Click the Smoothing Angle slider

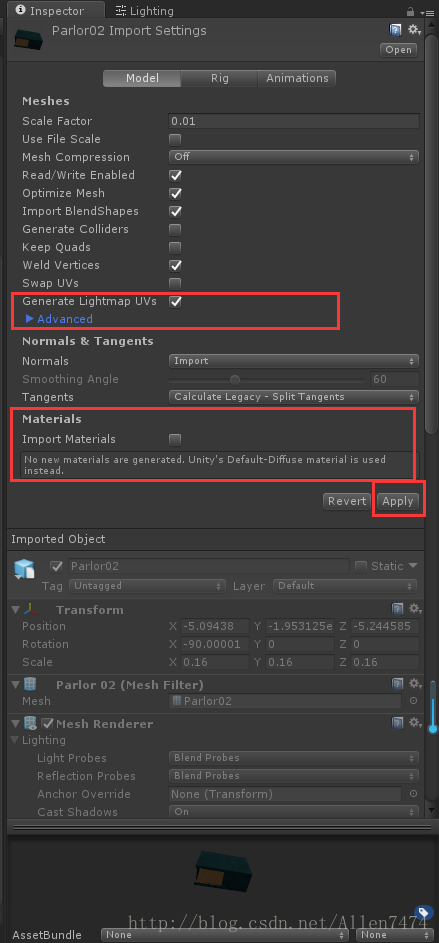click(x=266, y=379)
